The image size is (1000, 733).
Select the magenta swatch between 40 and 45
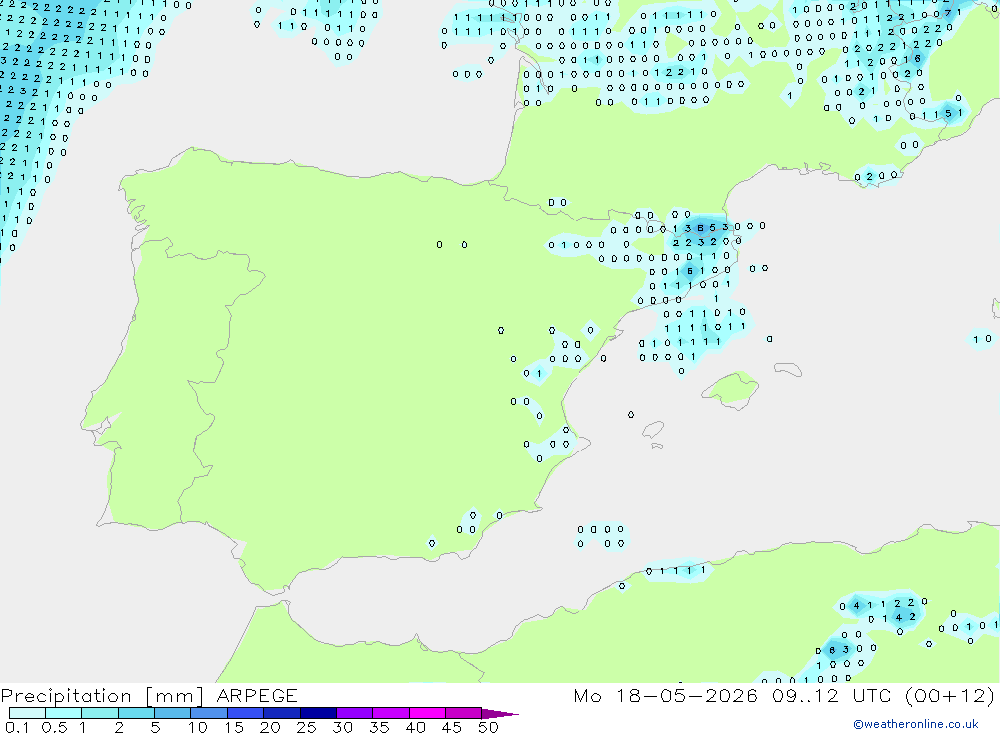427,713
